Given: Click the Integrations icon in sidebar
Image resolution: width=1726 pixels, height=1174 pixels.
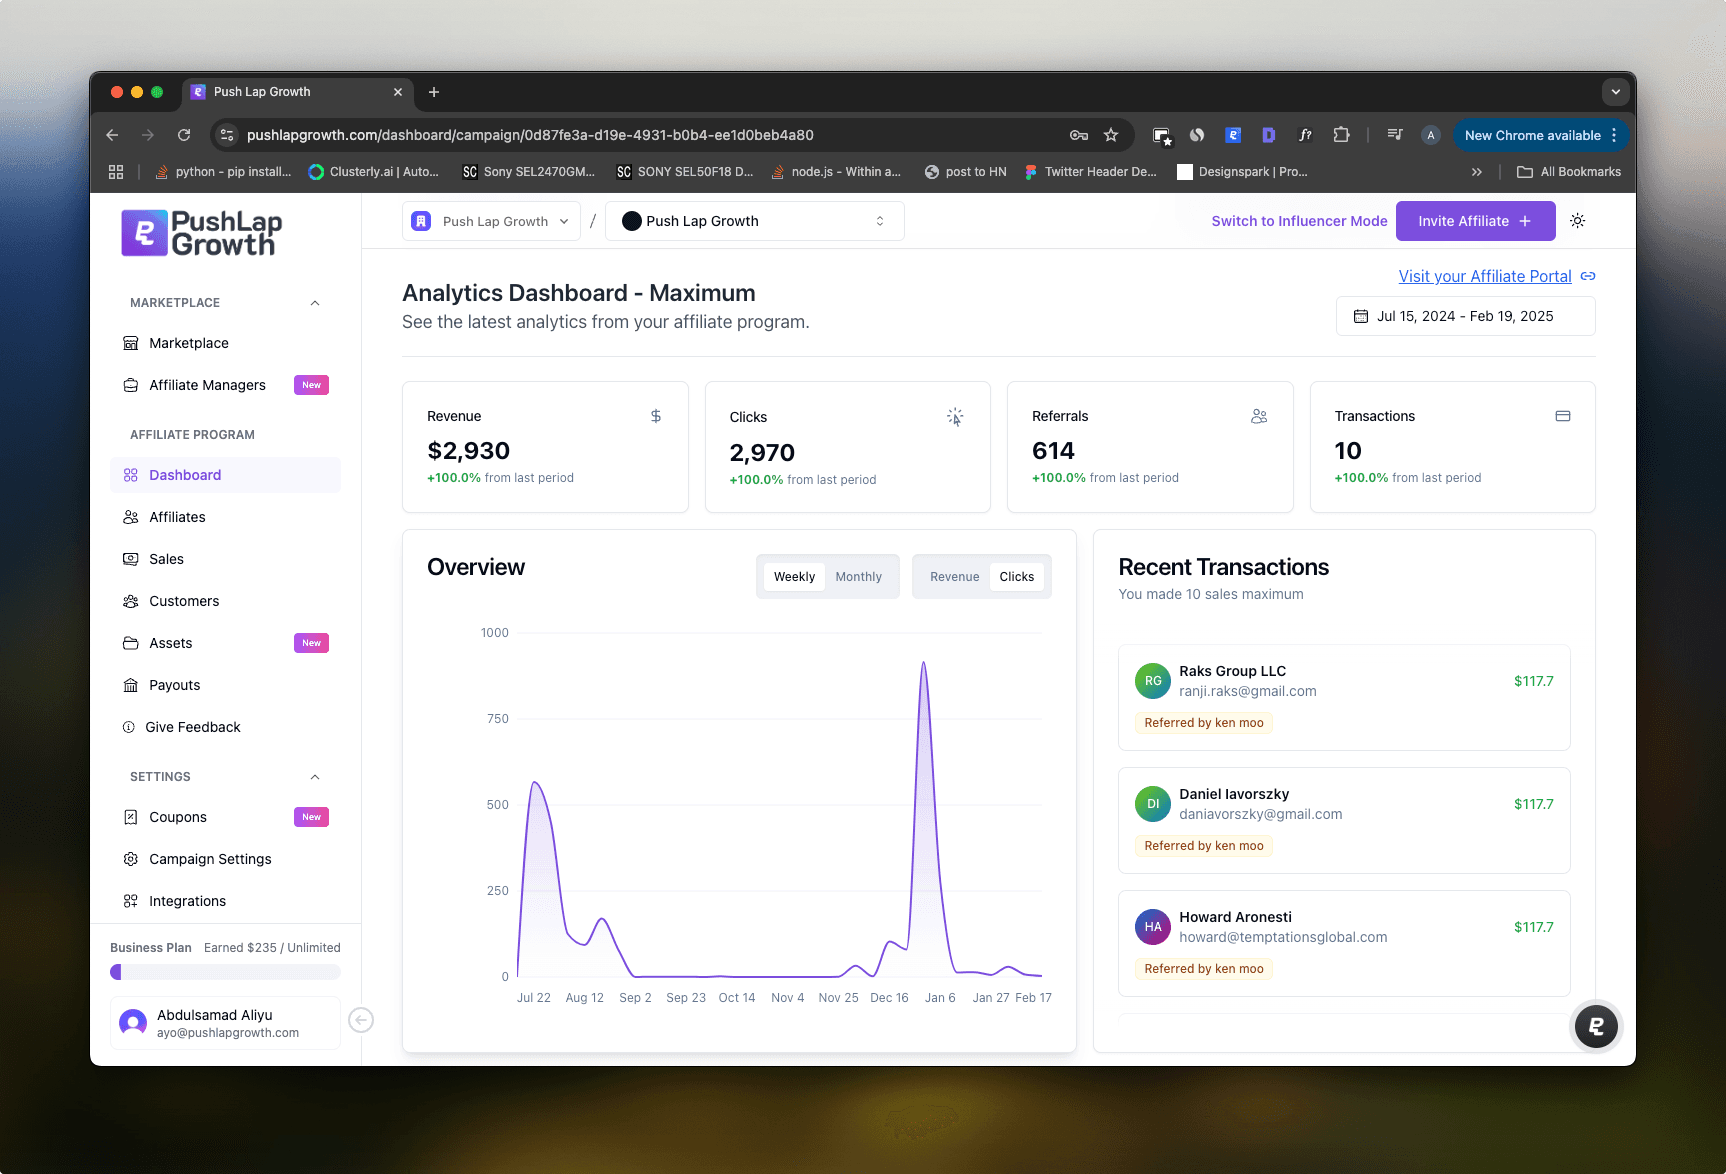Looking at the screenshot, I should pos(131,901).
